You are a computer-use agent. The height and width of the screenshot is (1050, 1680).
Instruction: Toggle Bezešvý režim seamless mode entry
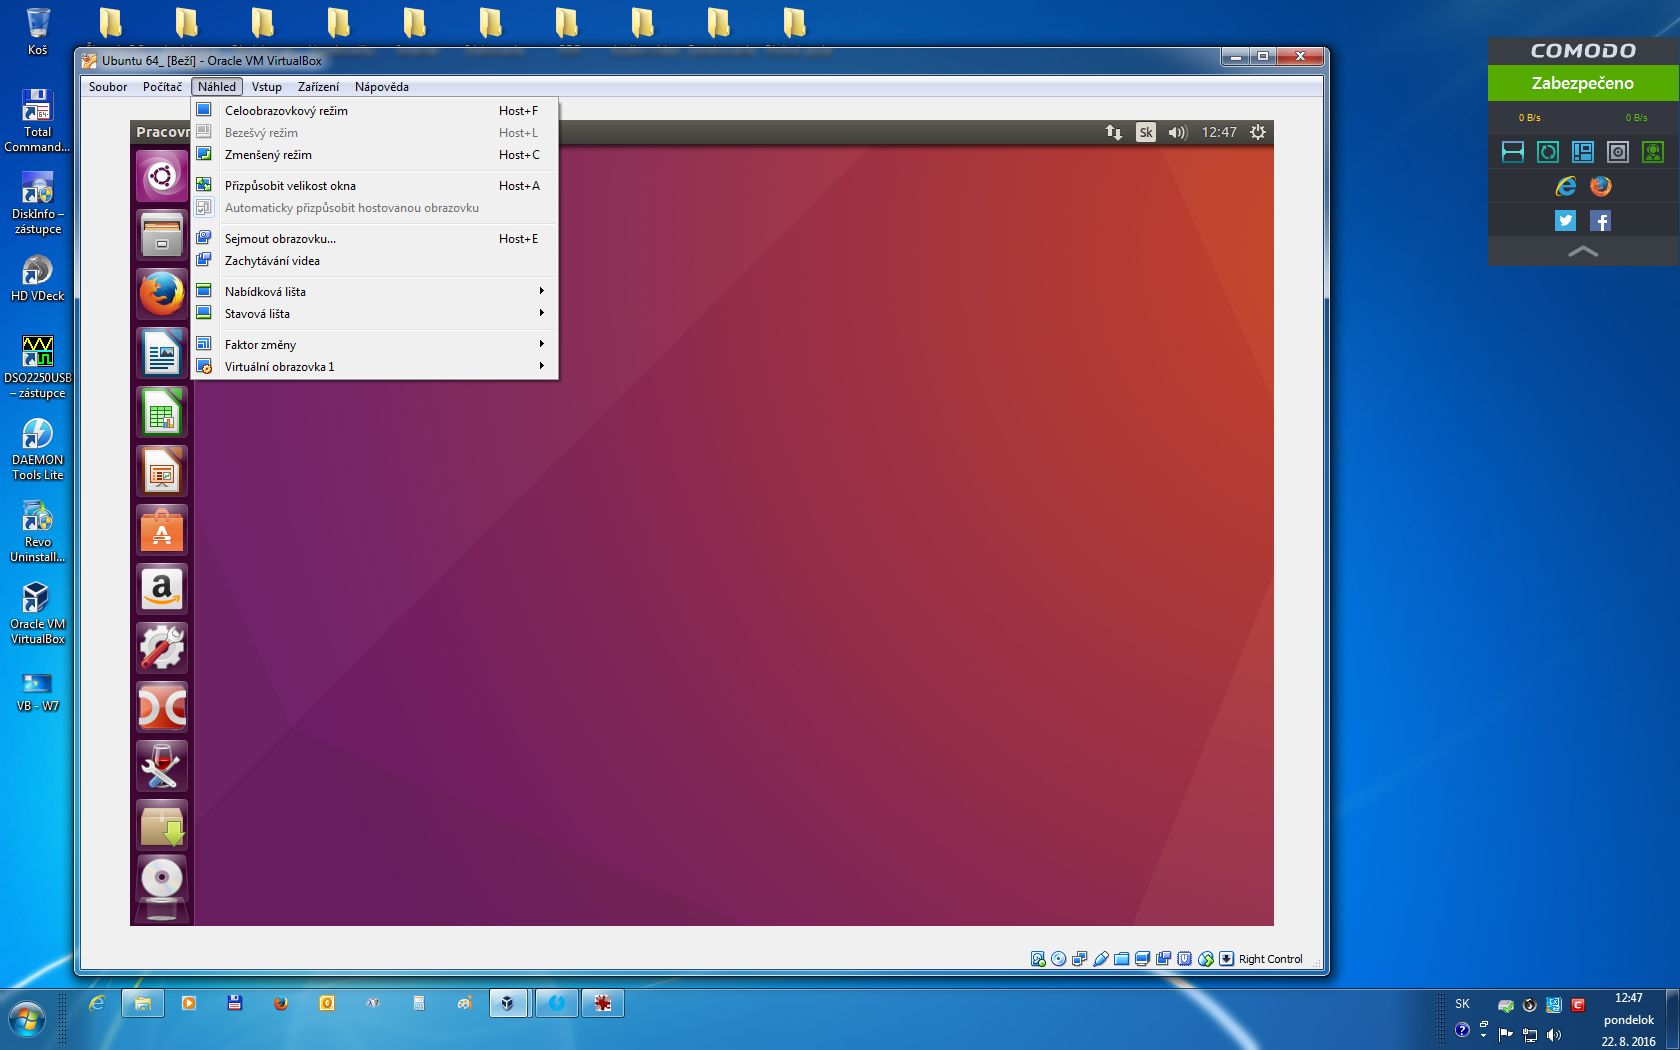click(374, 133)
